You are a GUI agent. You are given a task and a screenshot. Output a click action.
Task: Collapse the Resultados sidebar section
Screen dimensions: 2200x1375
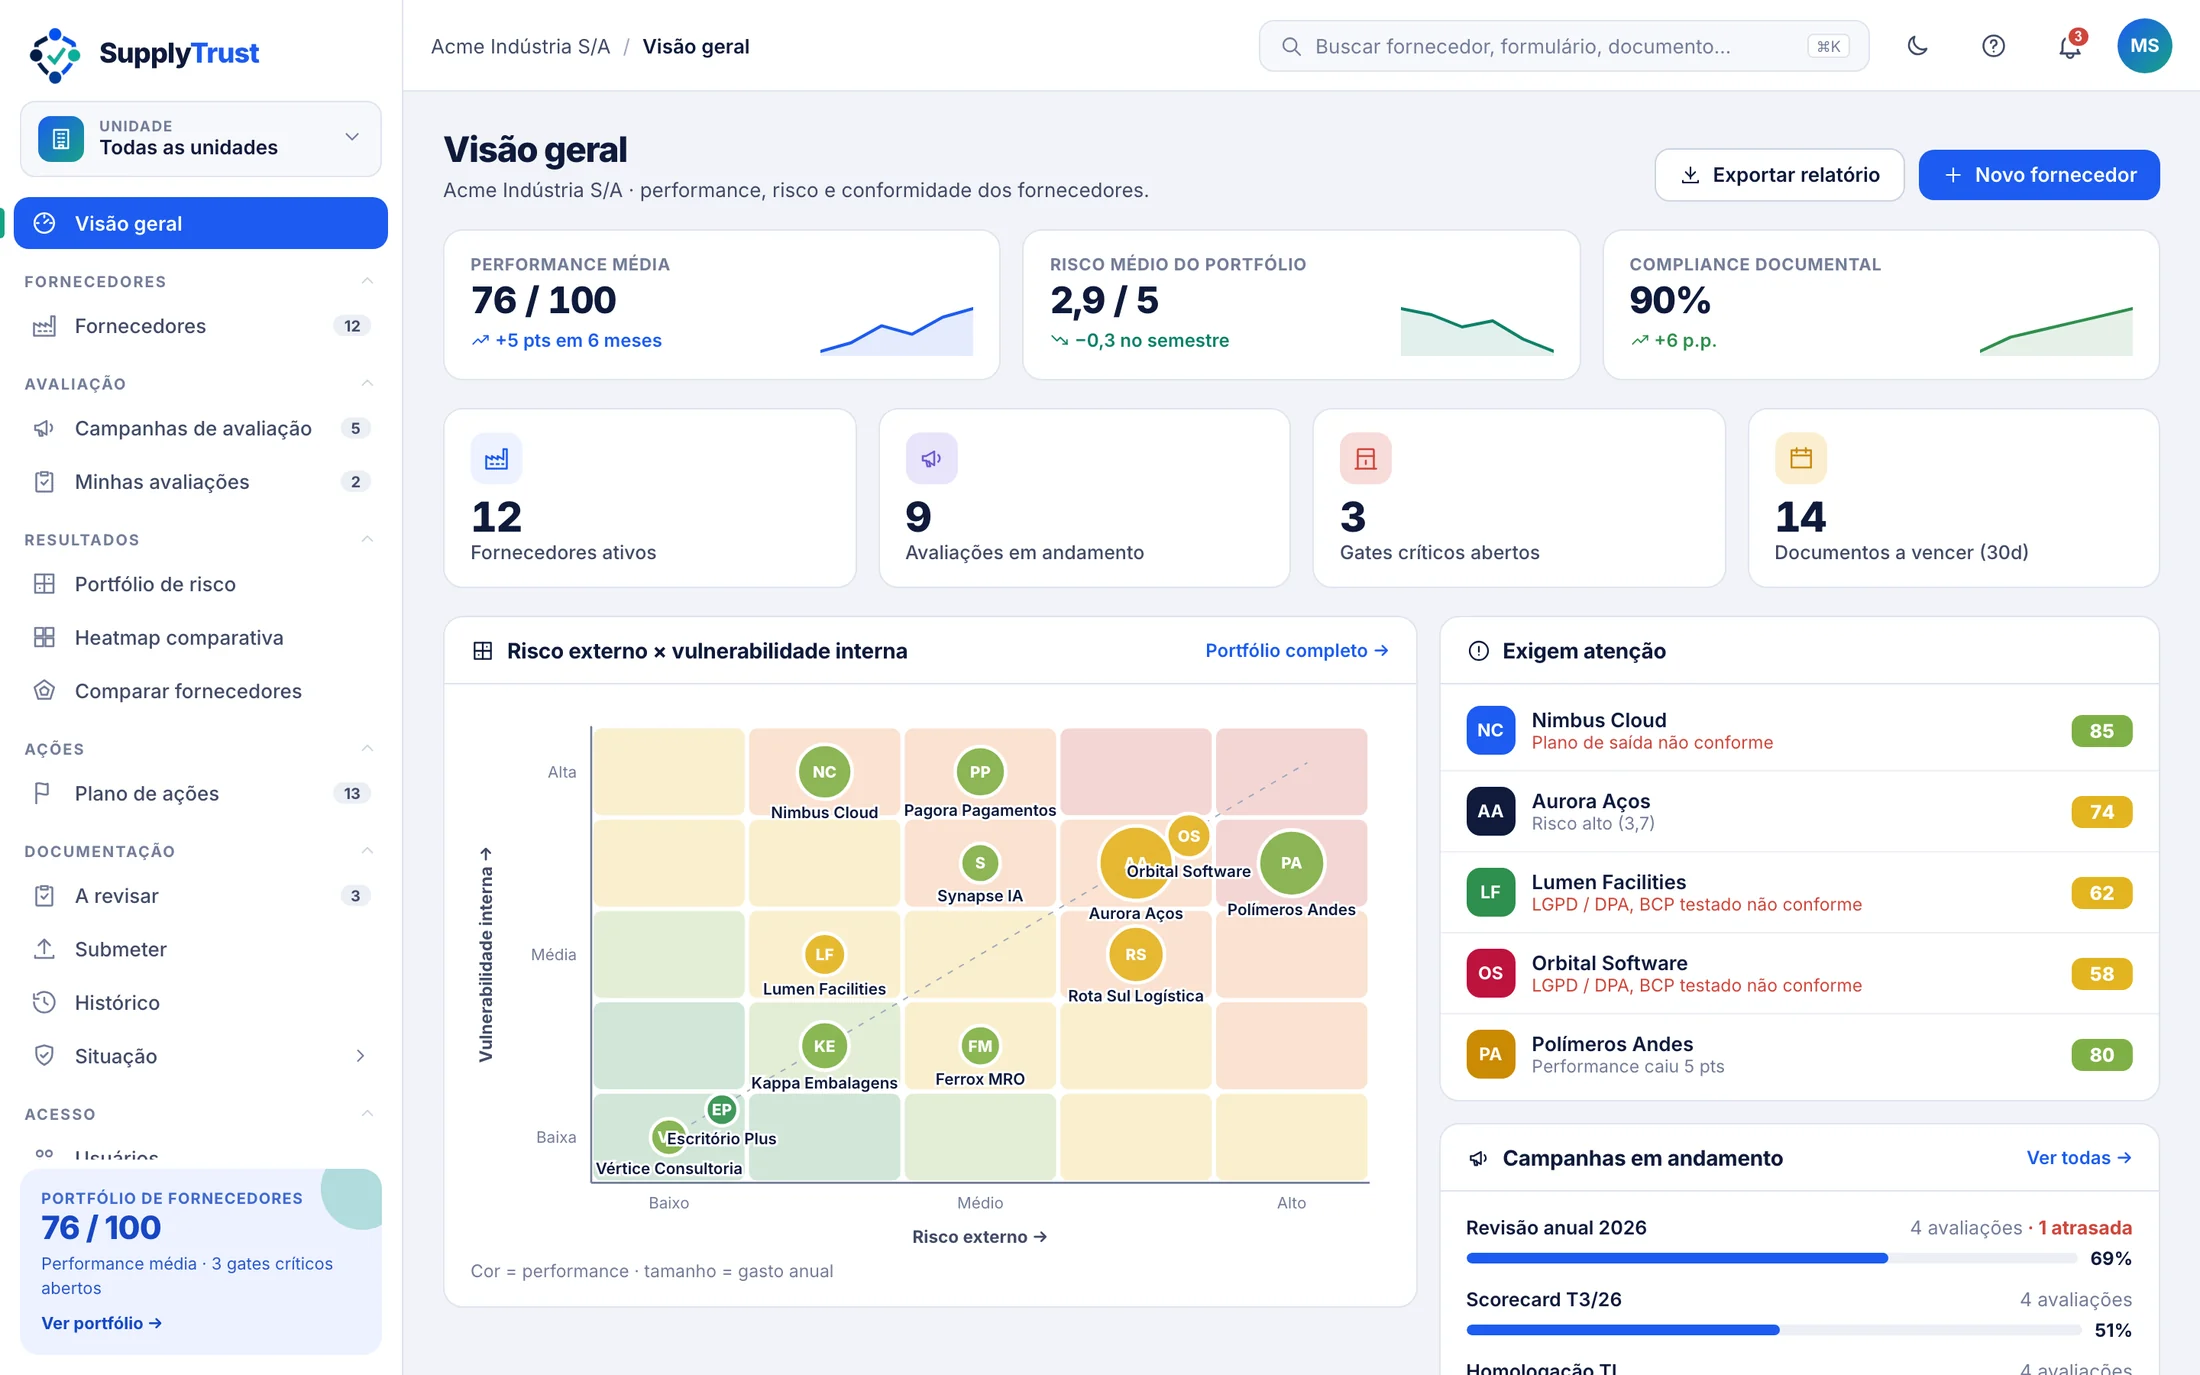coord(367,539)
